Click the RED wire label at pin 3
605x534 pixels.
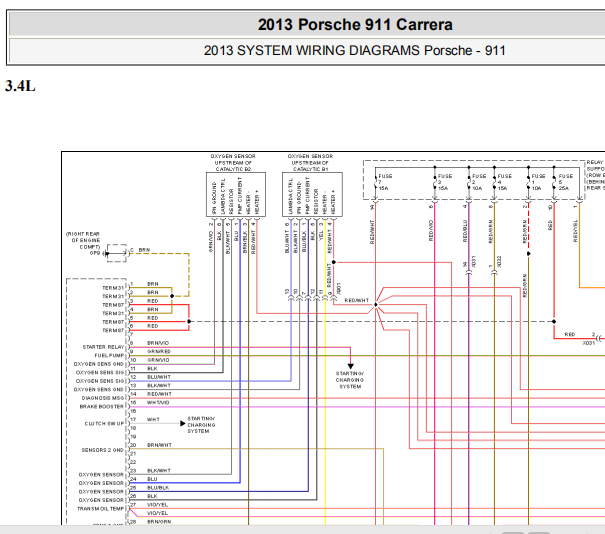coord(153,301)
